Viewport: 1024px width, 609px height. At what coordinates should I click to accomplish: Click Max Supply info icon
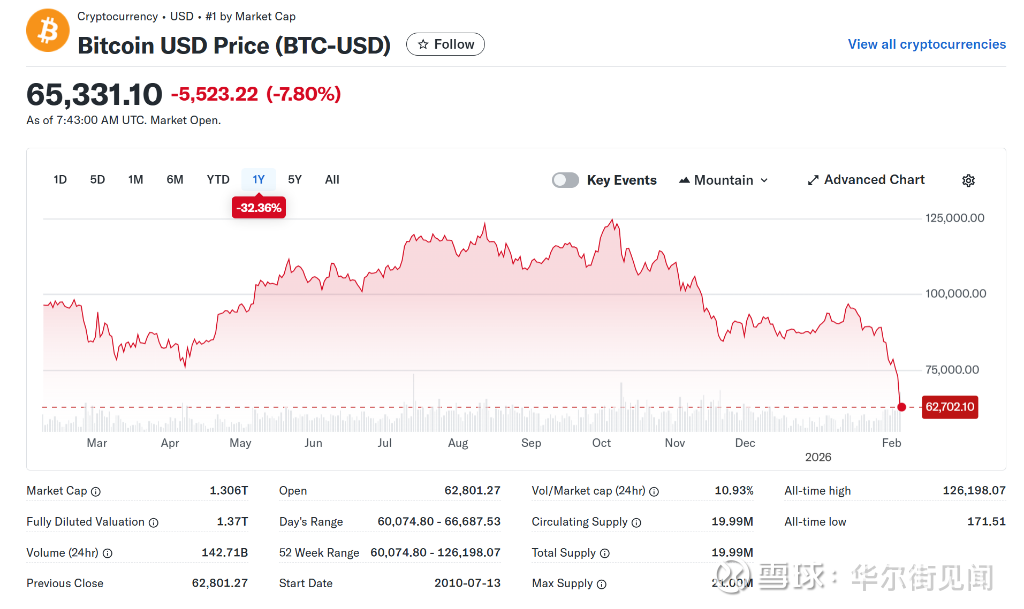click(x=601, y=584)
